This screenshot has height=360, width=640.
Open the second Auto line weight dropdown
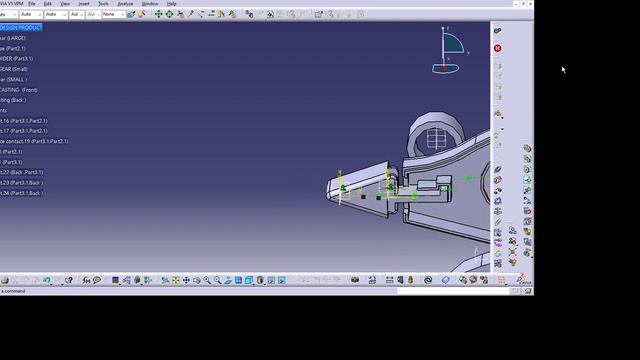pyautogui.click(x=56, y=15)
